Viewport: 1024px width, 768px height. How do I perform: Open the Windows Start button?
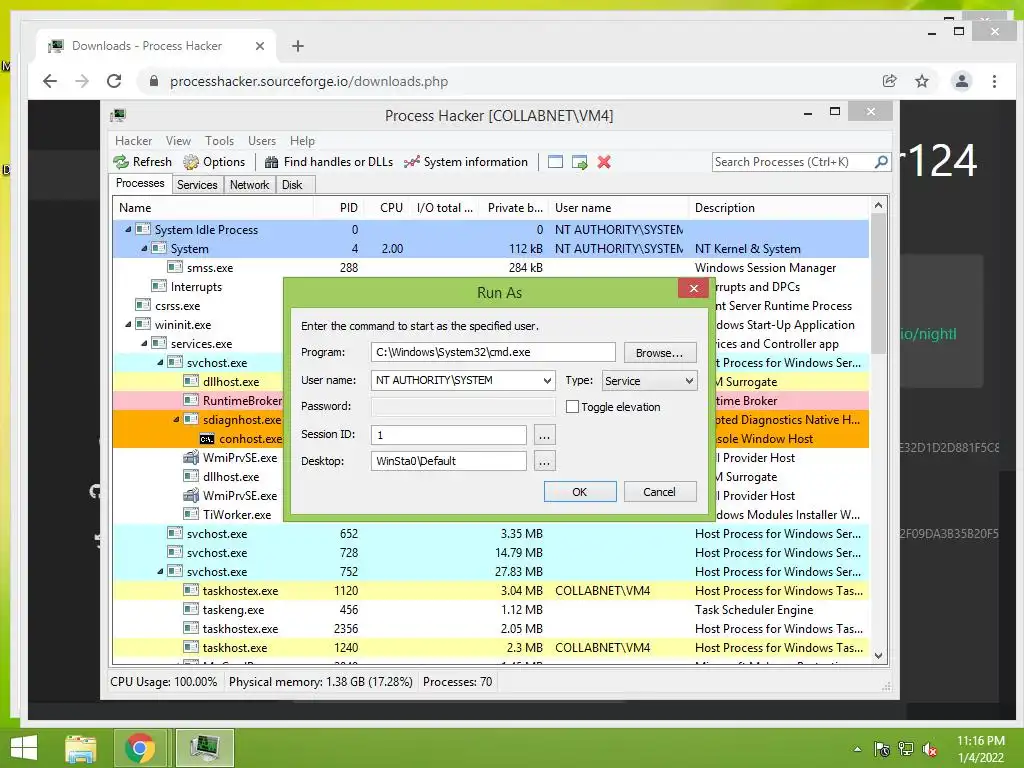point(24,748)
